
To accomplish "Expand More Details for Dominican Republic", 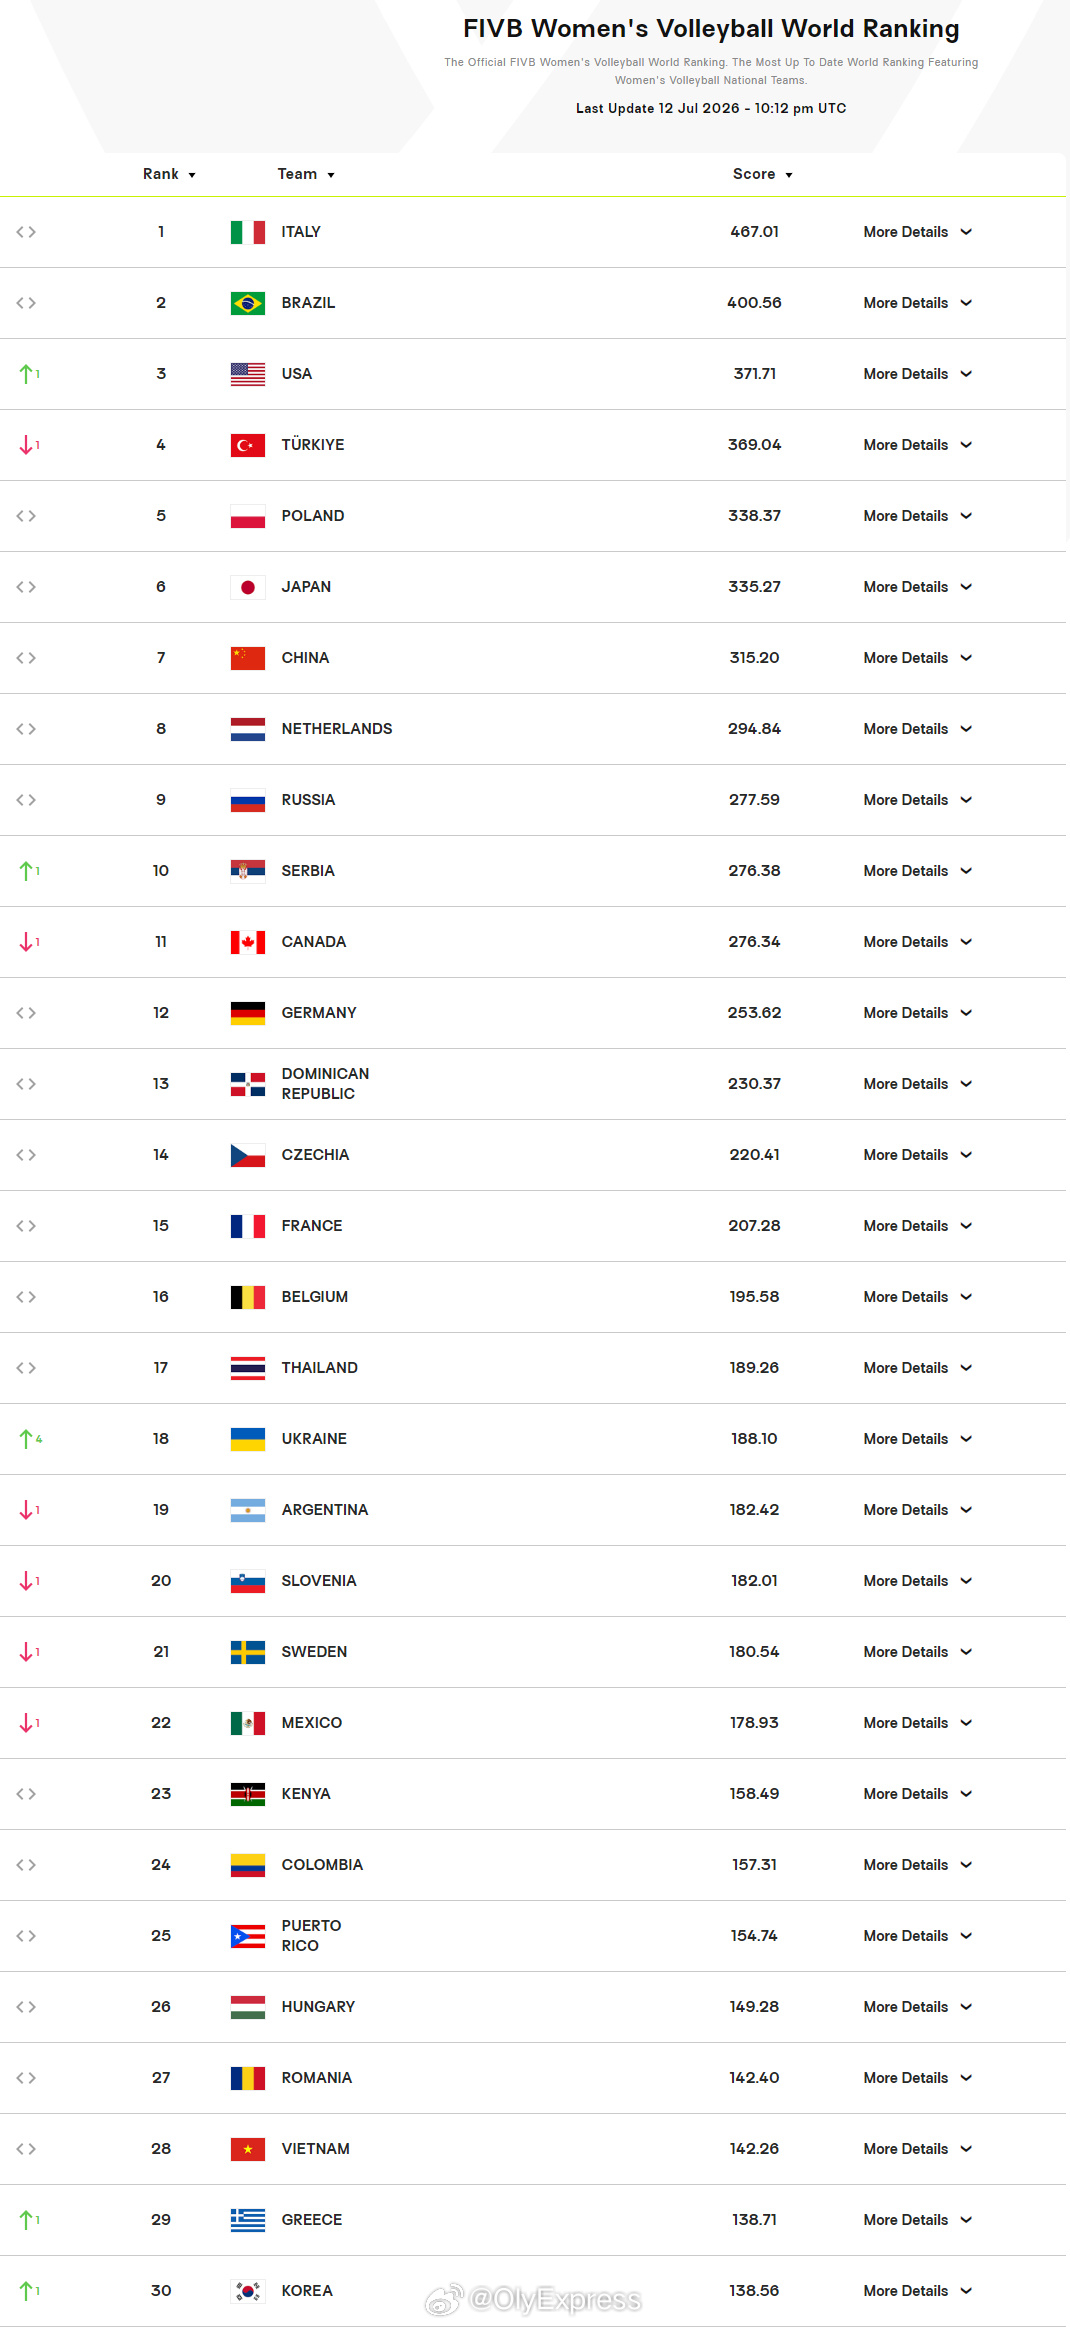I will (x=918, y=1084).
